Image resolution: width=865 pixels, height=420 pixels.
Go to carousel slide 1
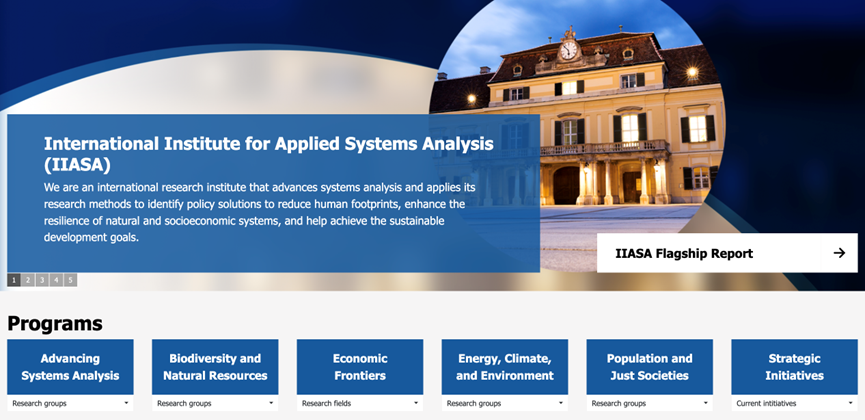pyautogui.click(x=14, y=280)
